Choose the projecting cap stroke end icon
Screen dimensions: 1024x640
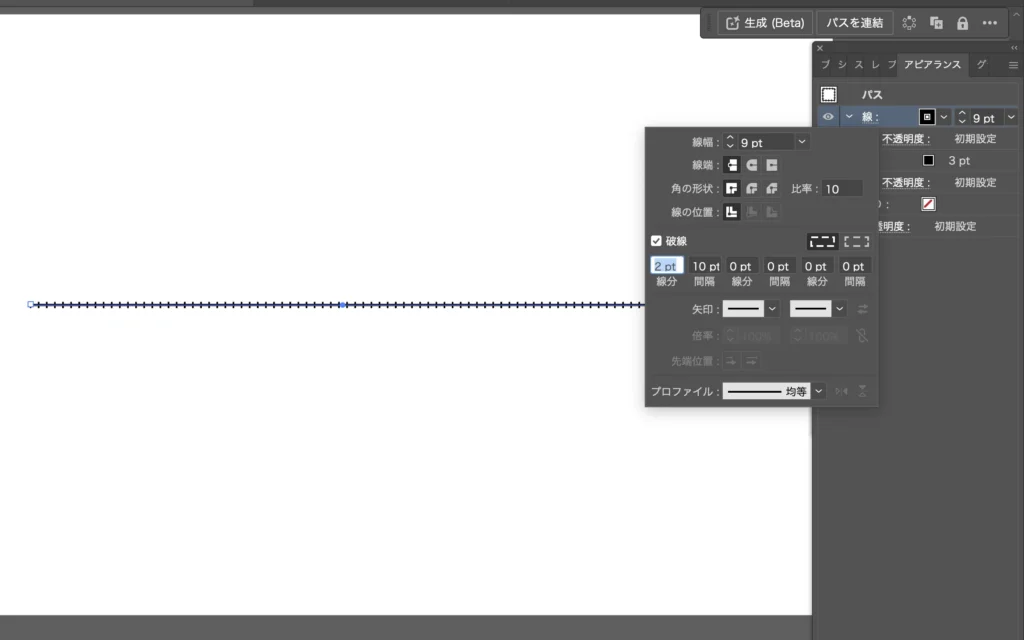(771, 165)
